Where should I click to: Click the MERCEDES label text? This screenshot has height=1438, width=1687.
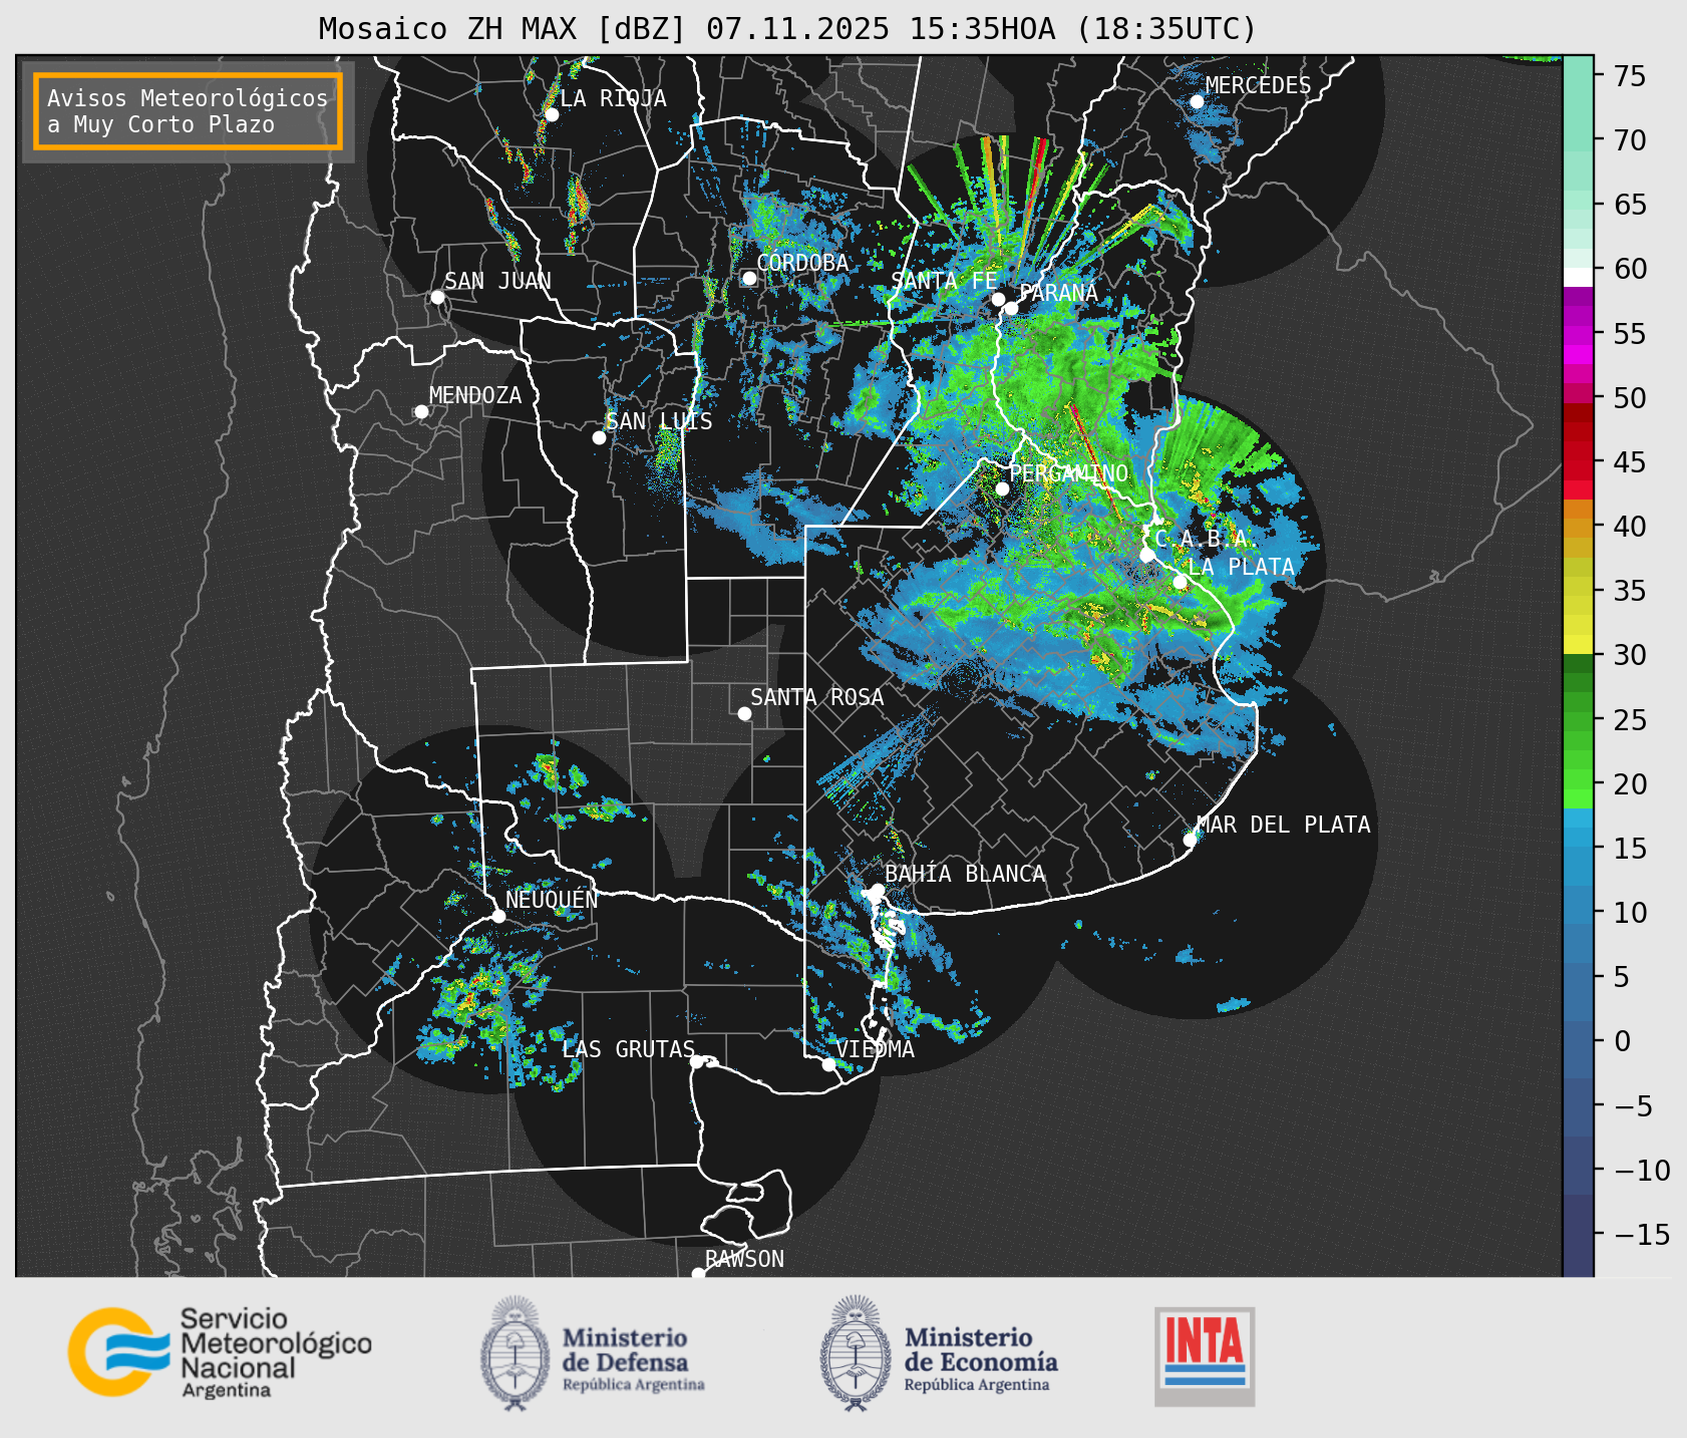tap(1258, 86)
